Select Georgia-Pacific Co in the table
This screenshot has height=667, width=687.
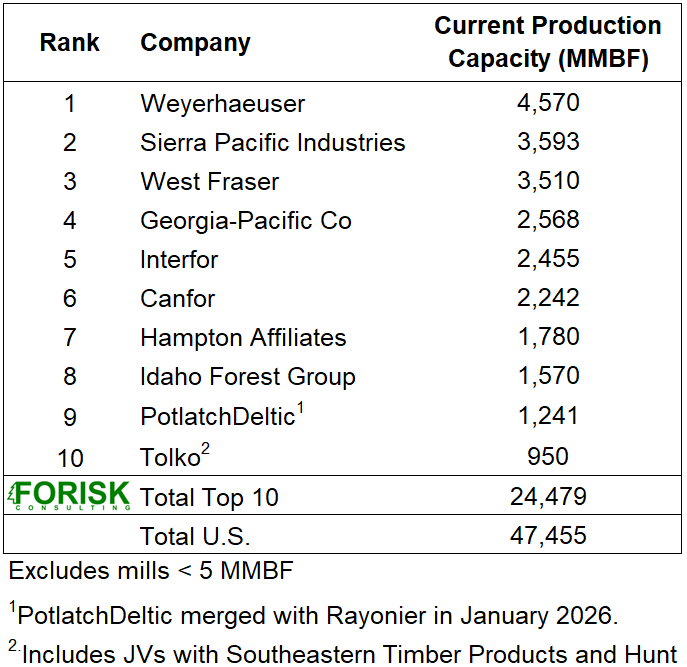246,220
